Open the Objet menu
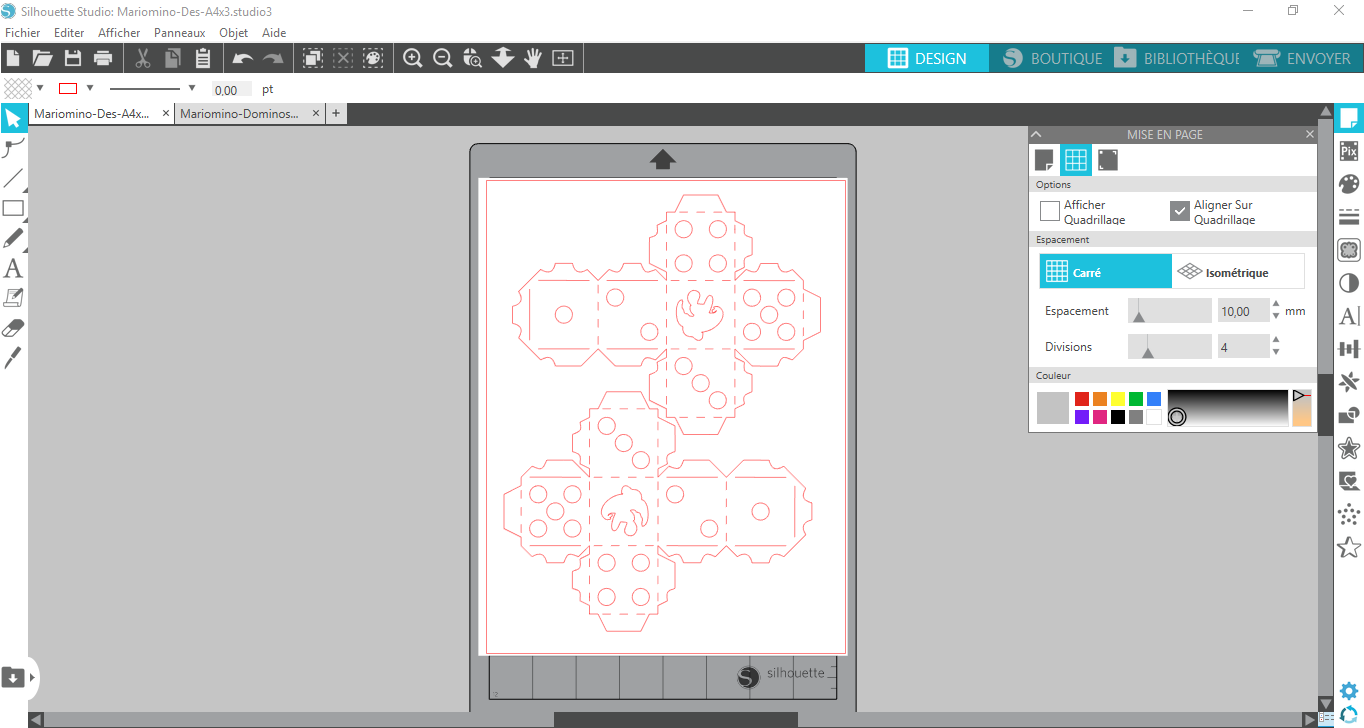 233,33
